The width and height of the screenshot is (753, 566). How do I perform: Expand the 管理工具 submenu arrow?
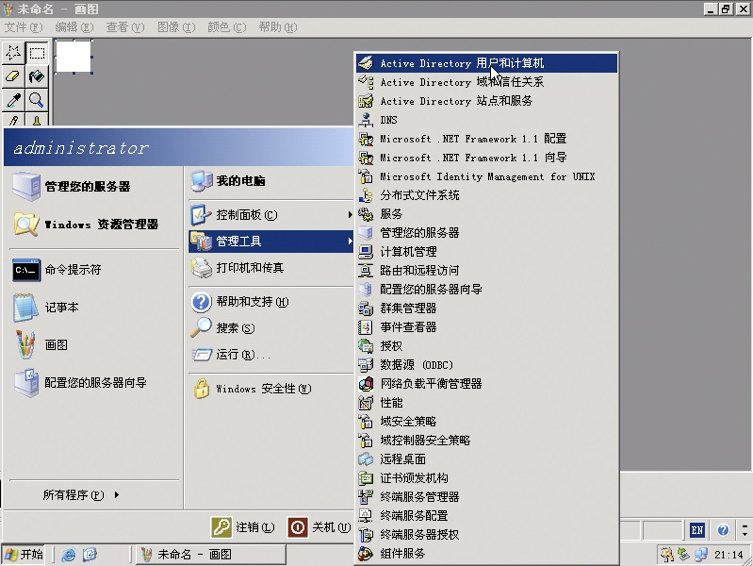350,241
